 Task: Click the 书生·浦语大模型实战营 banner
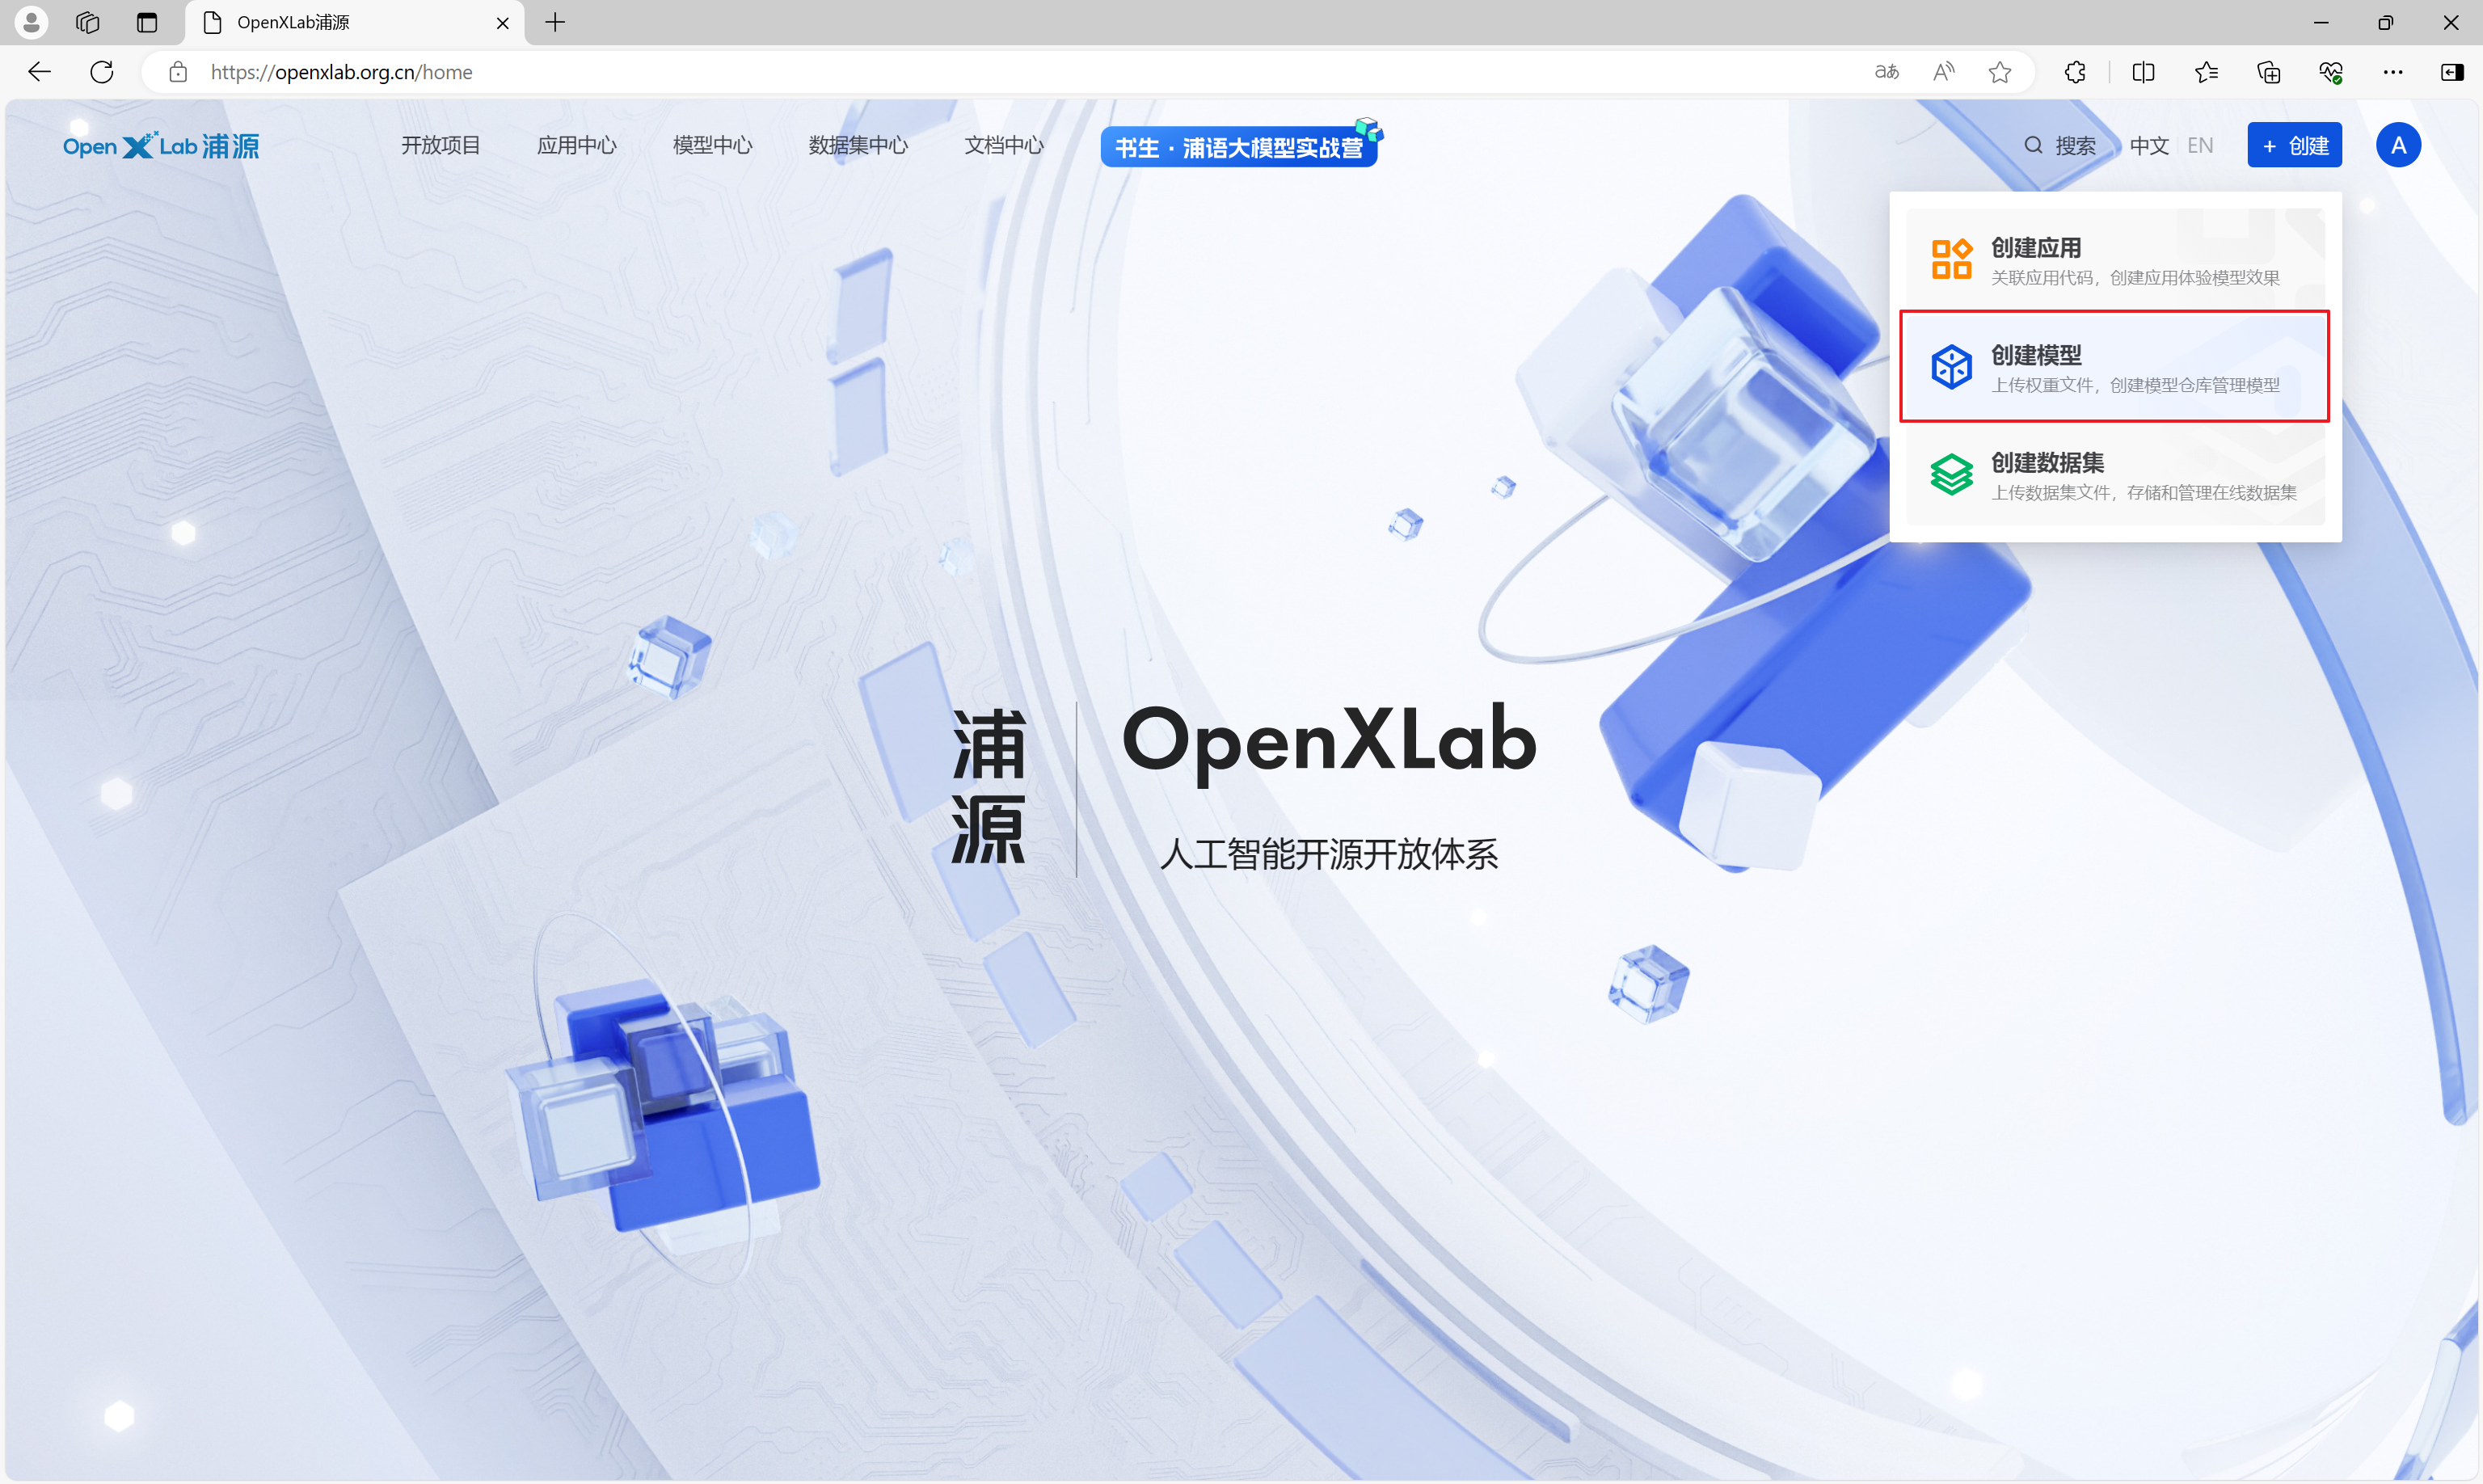pyautogui.click(x=1240, y=146)
